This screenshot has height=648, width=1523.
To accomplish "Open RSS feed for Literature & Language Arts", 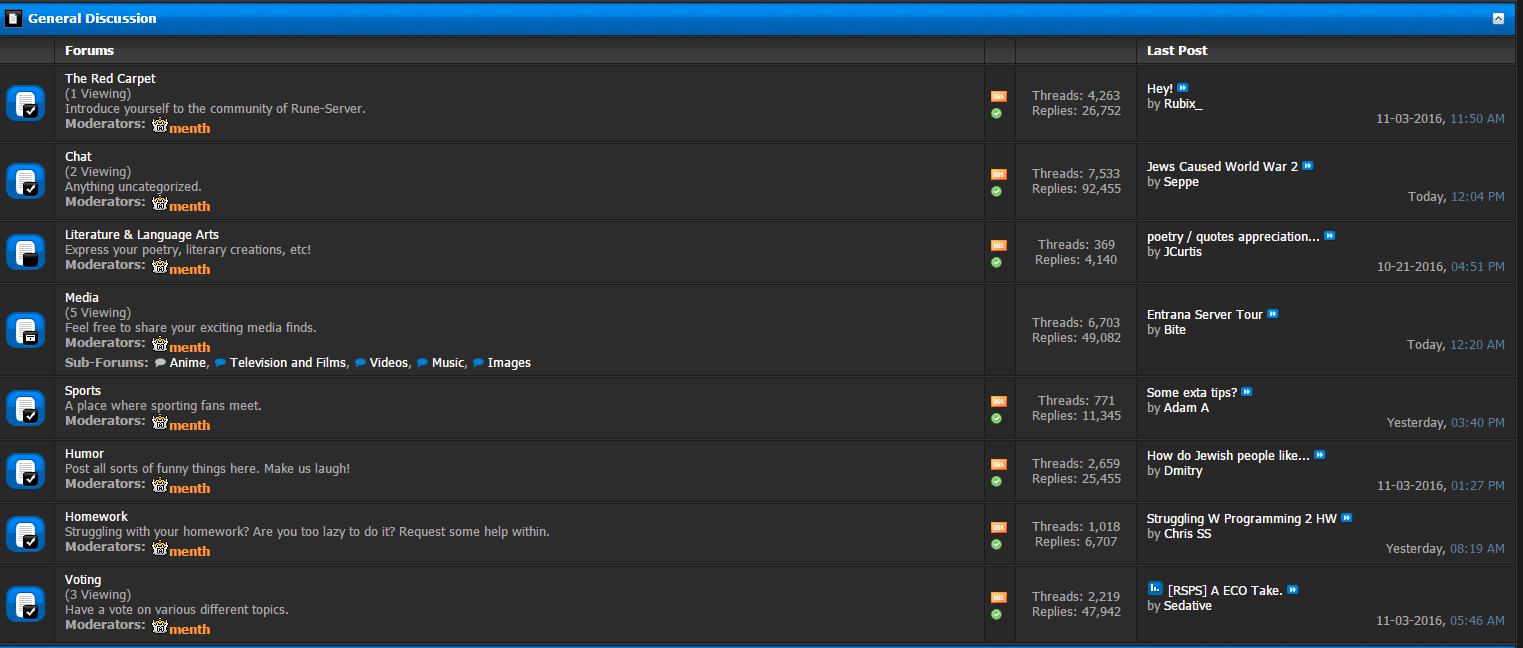I will click(999, 245).
